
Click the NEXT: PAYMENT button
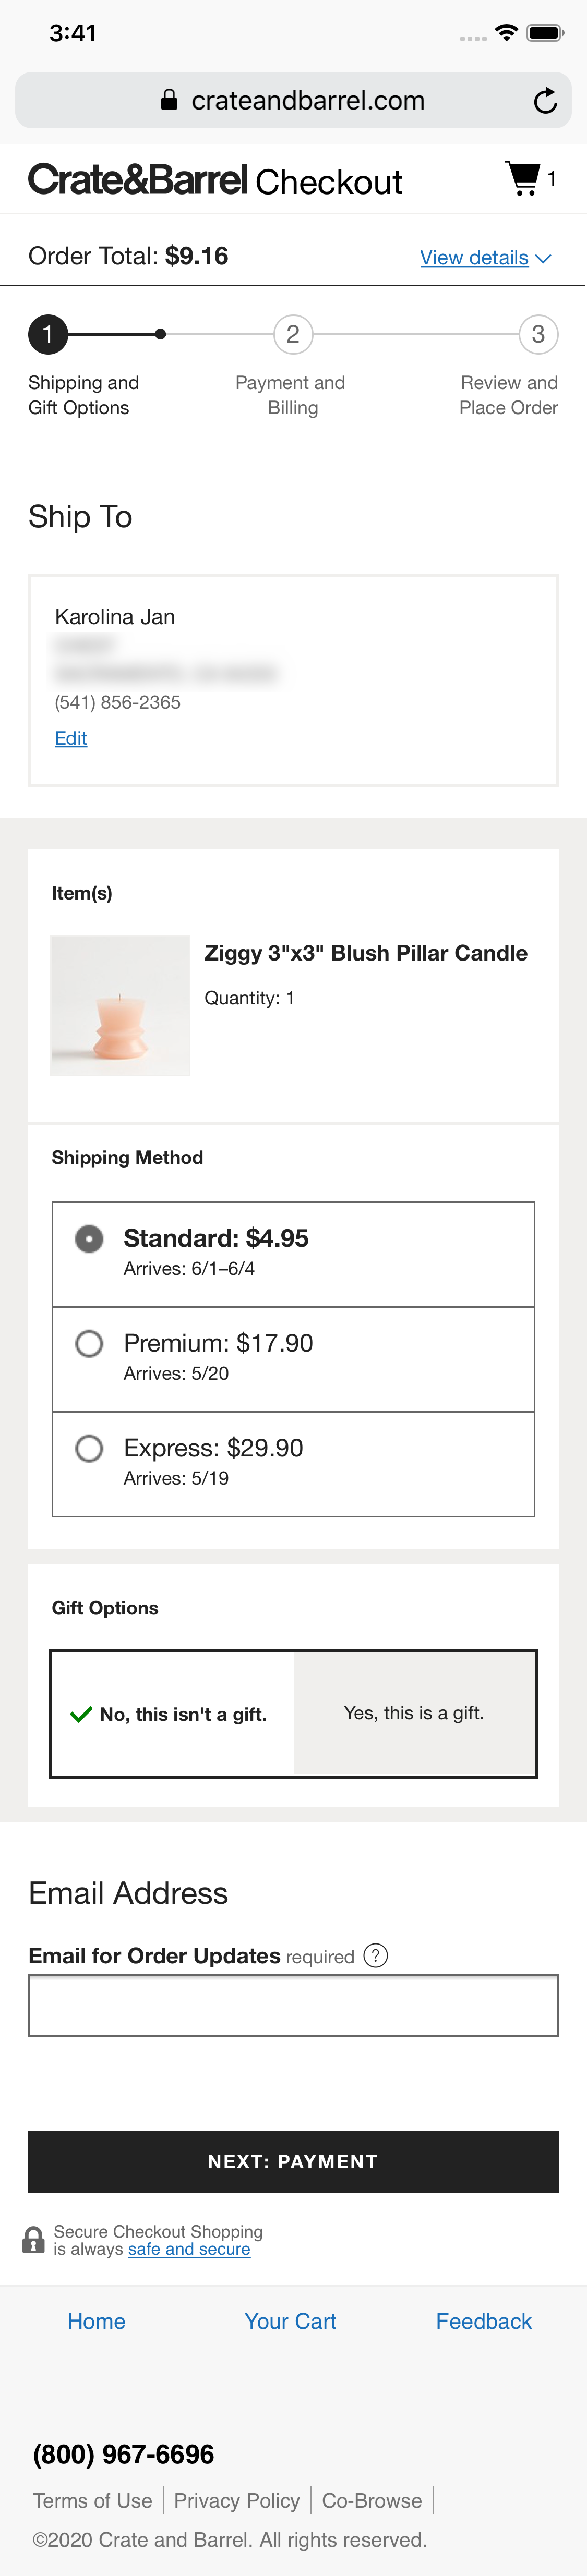[293, 2162]
